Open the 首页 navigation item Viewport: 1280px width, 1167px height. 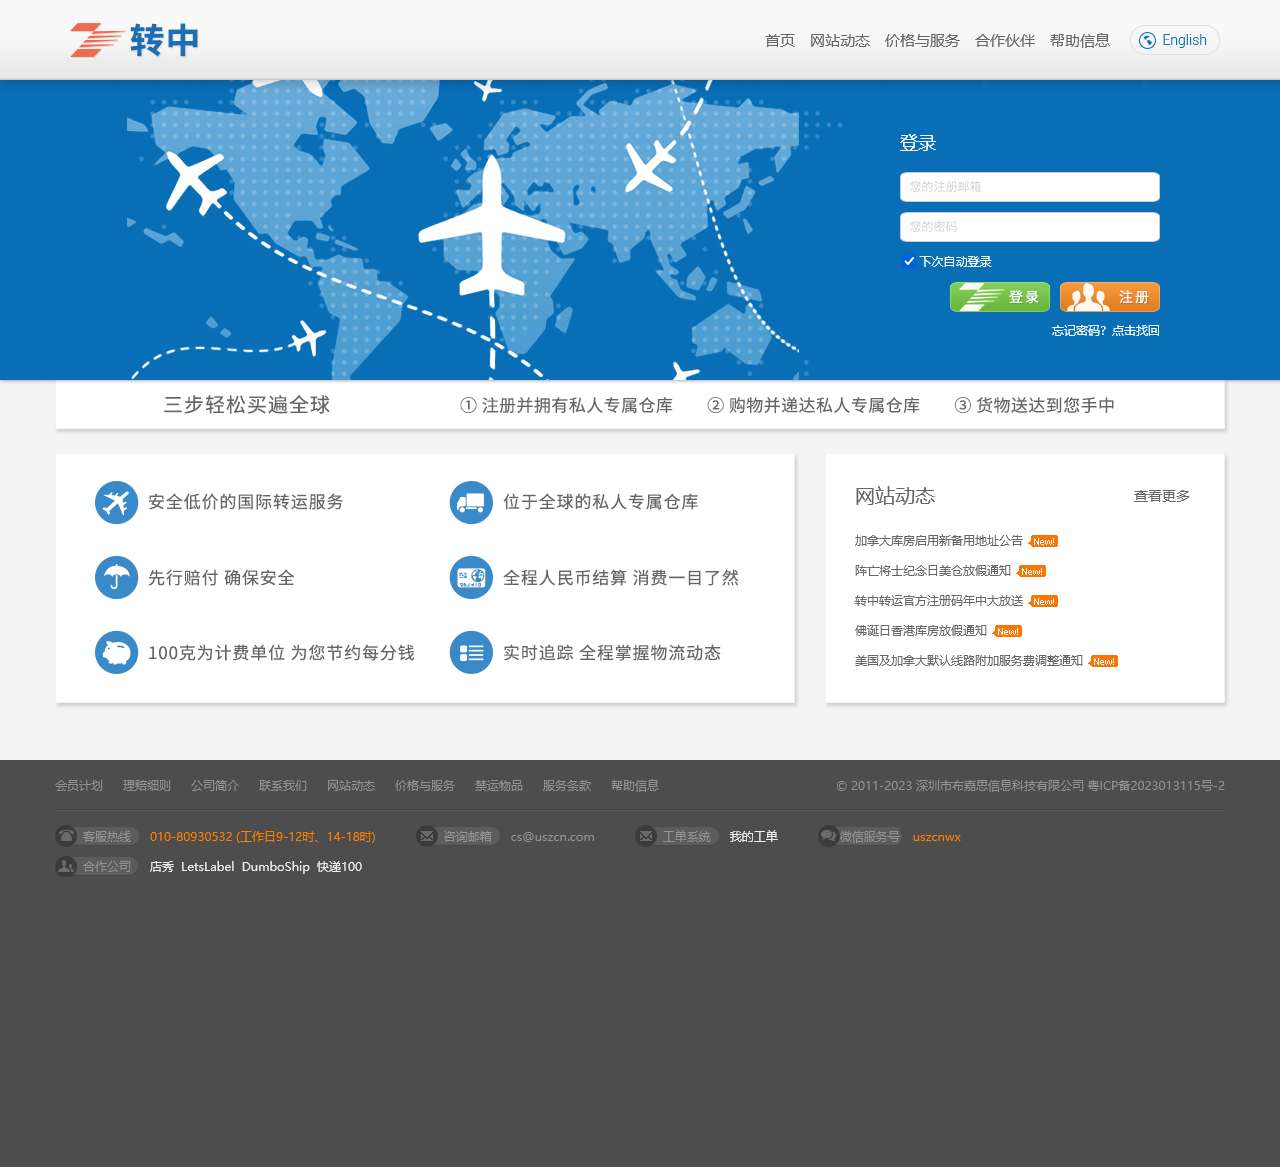pyautogui.click(x=780, y=41)
